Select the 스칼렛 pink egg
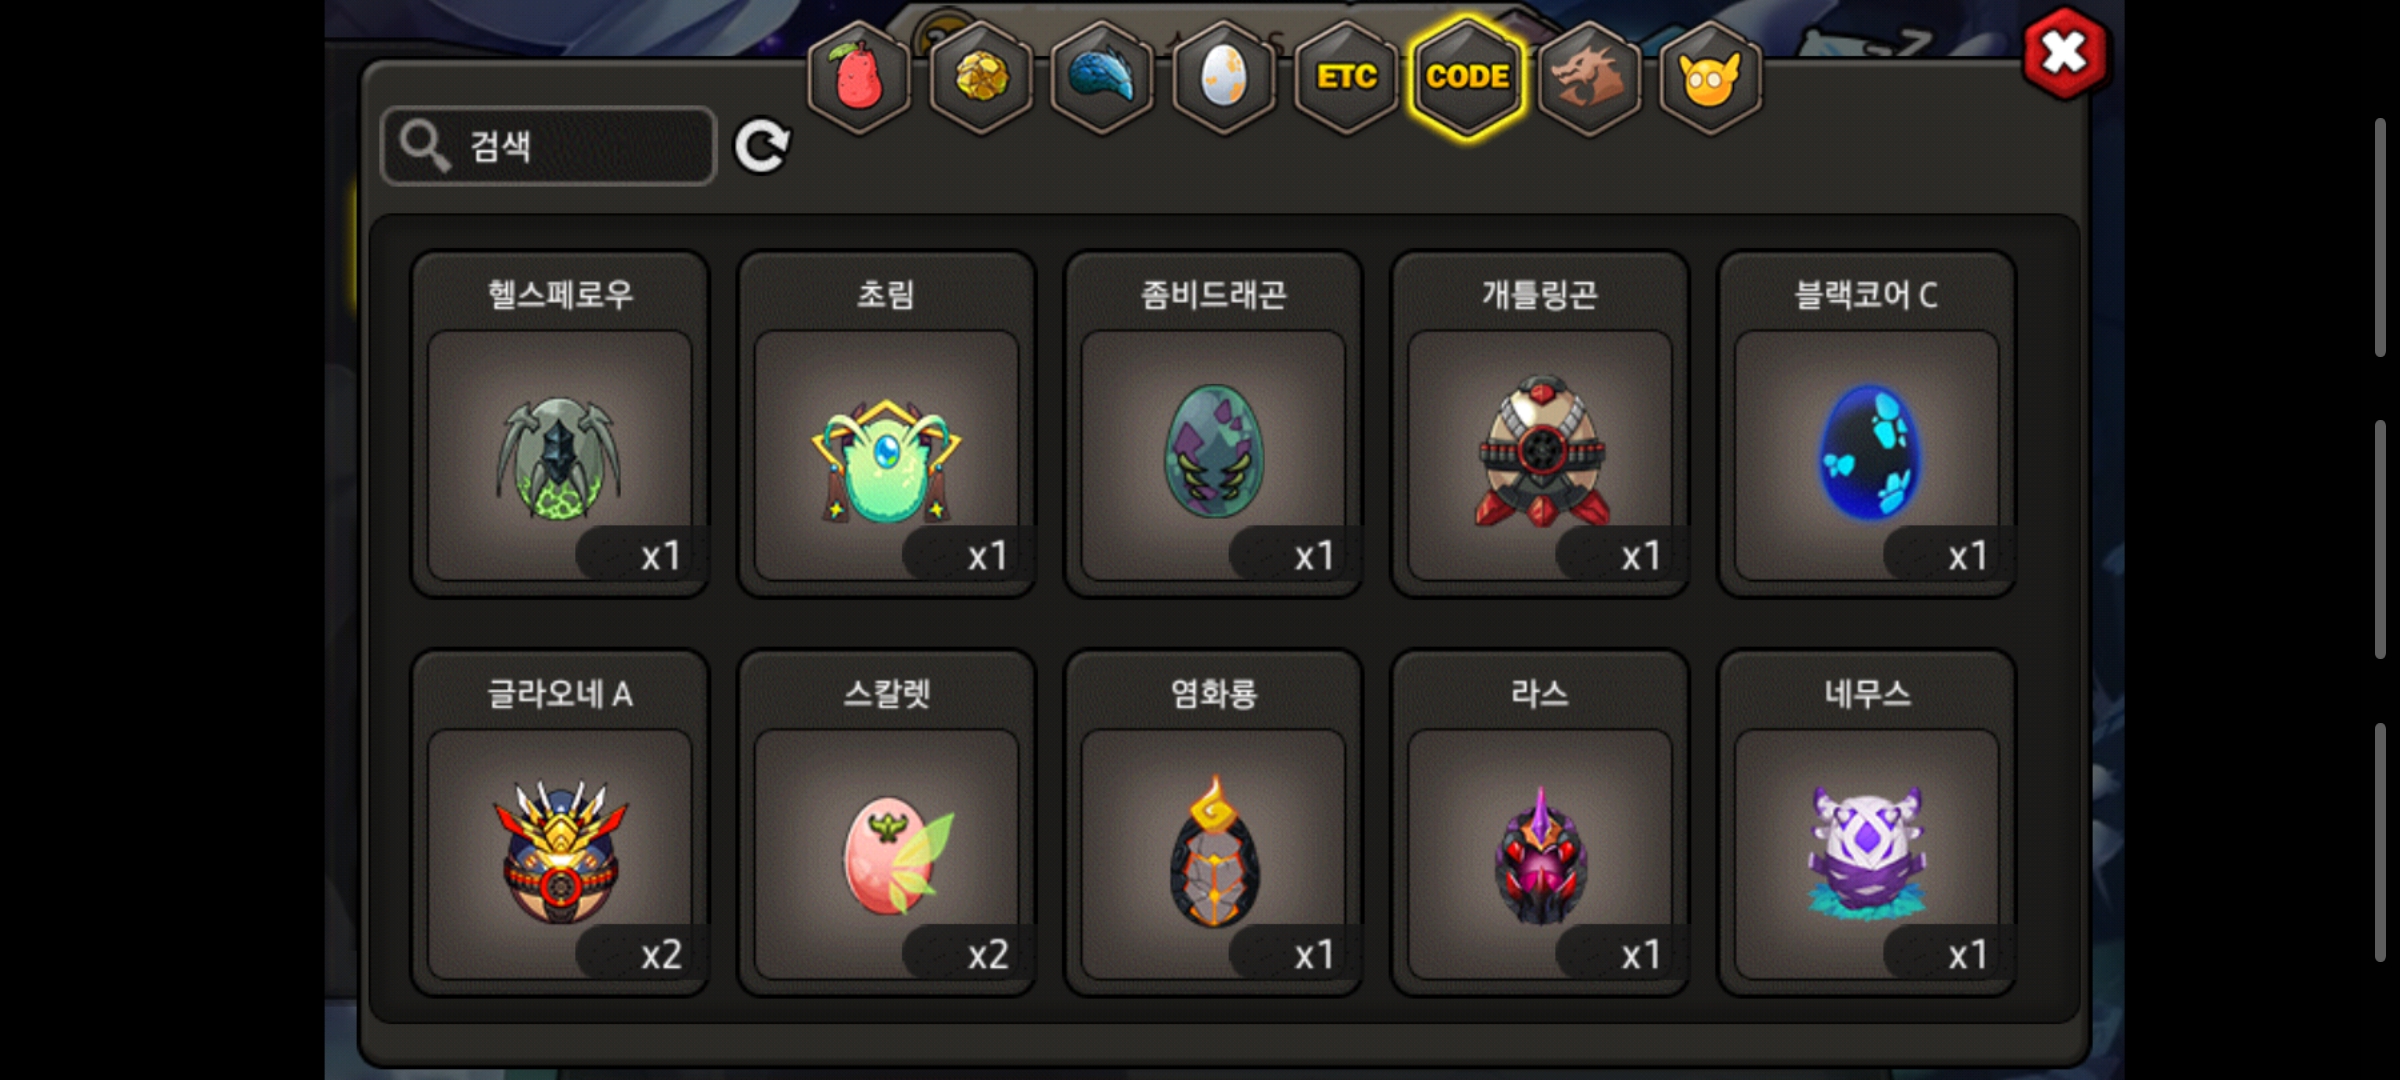The width and height of the screenshot is (2400, 1080). click(x=886, y=823)
